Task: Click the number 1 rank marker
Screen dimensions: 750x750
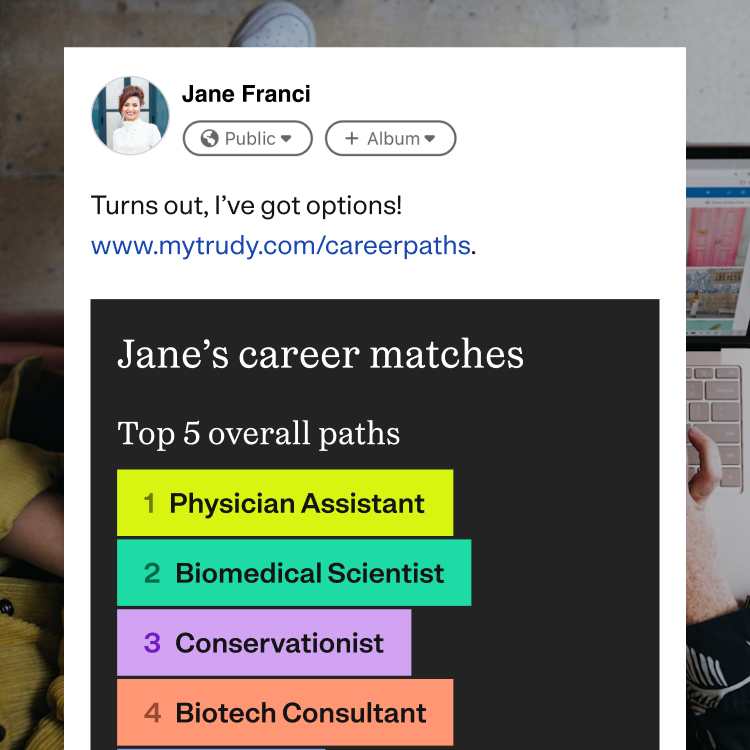Action: pos(149,504)
